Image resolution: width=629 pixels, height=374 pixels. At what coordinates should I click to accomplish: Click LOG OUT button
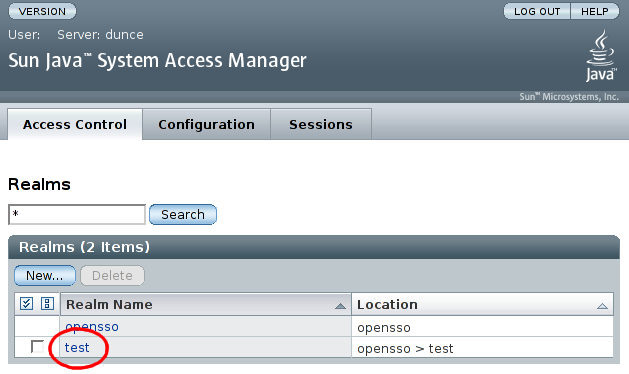coord(537,11)
